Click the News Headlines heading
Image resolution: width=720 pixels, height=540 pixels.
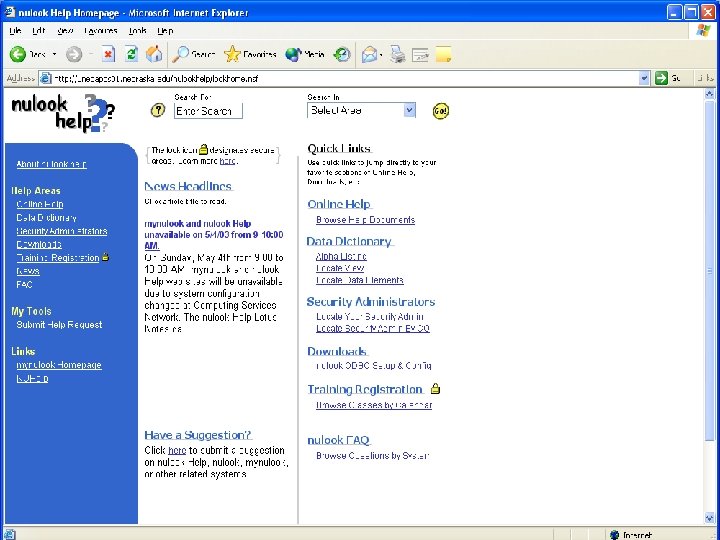click(x=189, y=186)
